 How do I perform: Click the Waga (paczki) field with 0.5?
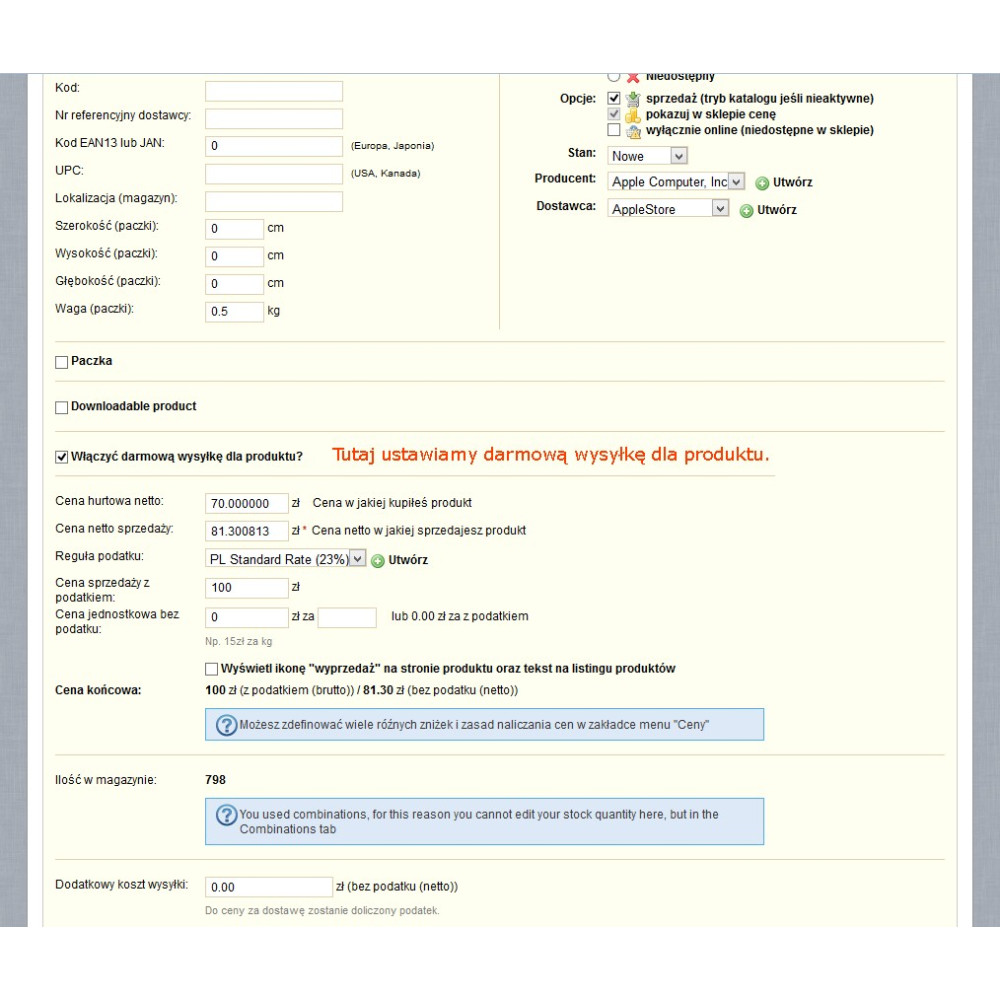click(x=234, y=312)
